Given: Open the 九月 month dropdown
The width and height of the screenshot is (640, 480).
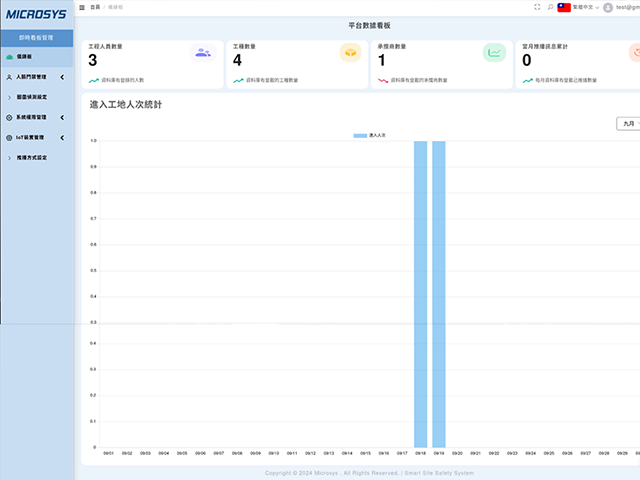Looking at the screenshot, I should click(629, 124).
